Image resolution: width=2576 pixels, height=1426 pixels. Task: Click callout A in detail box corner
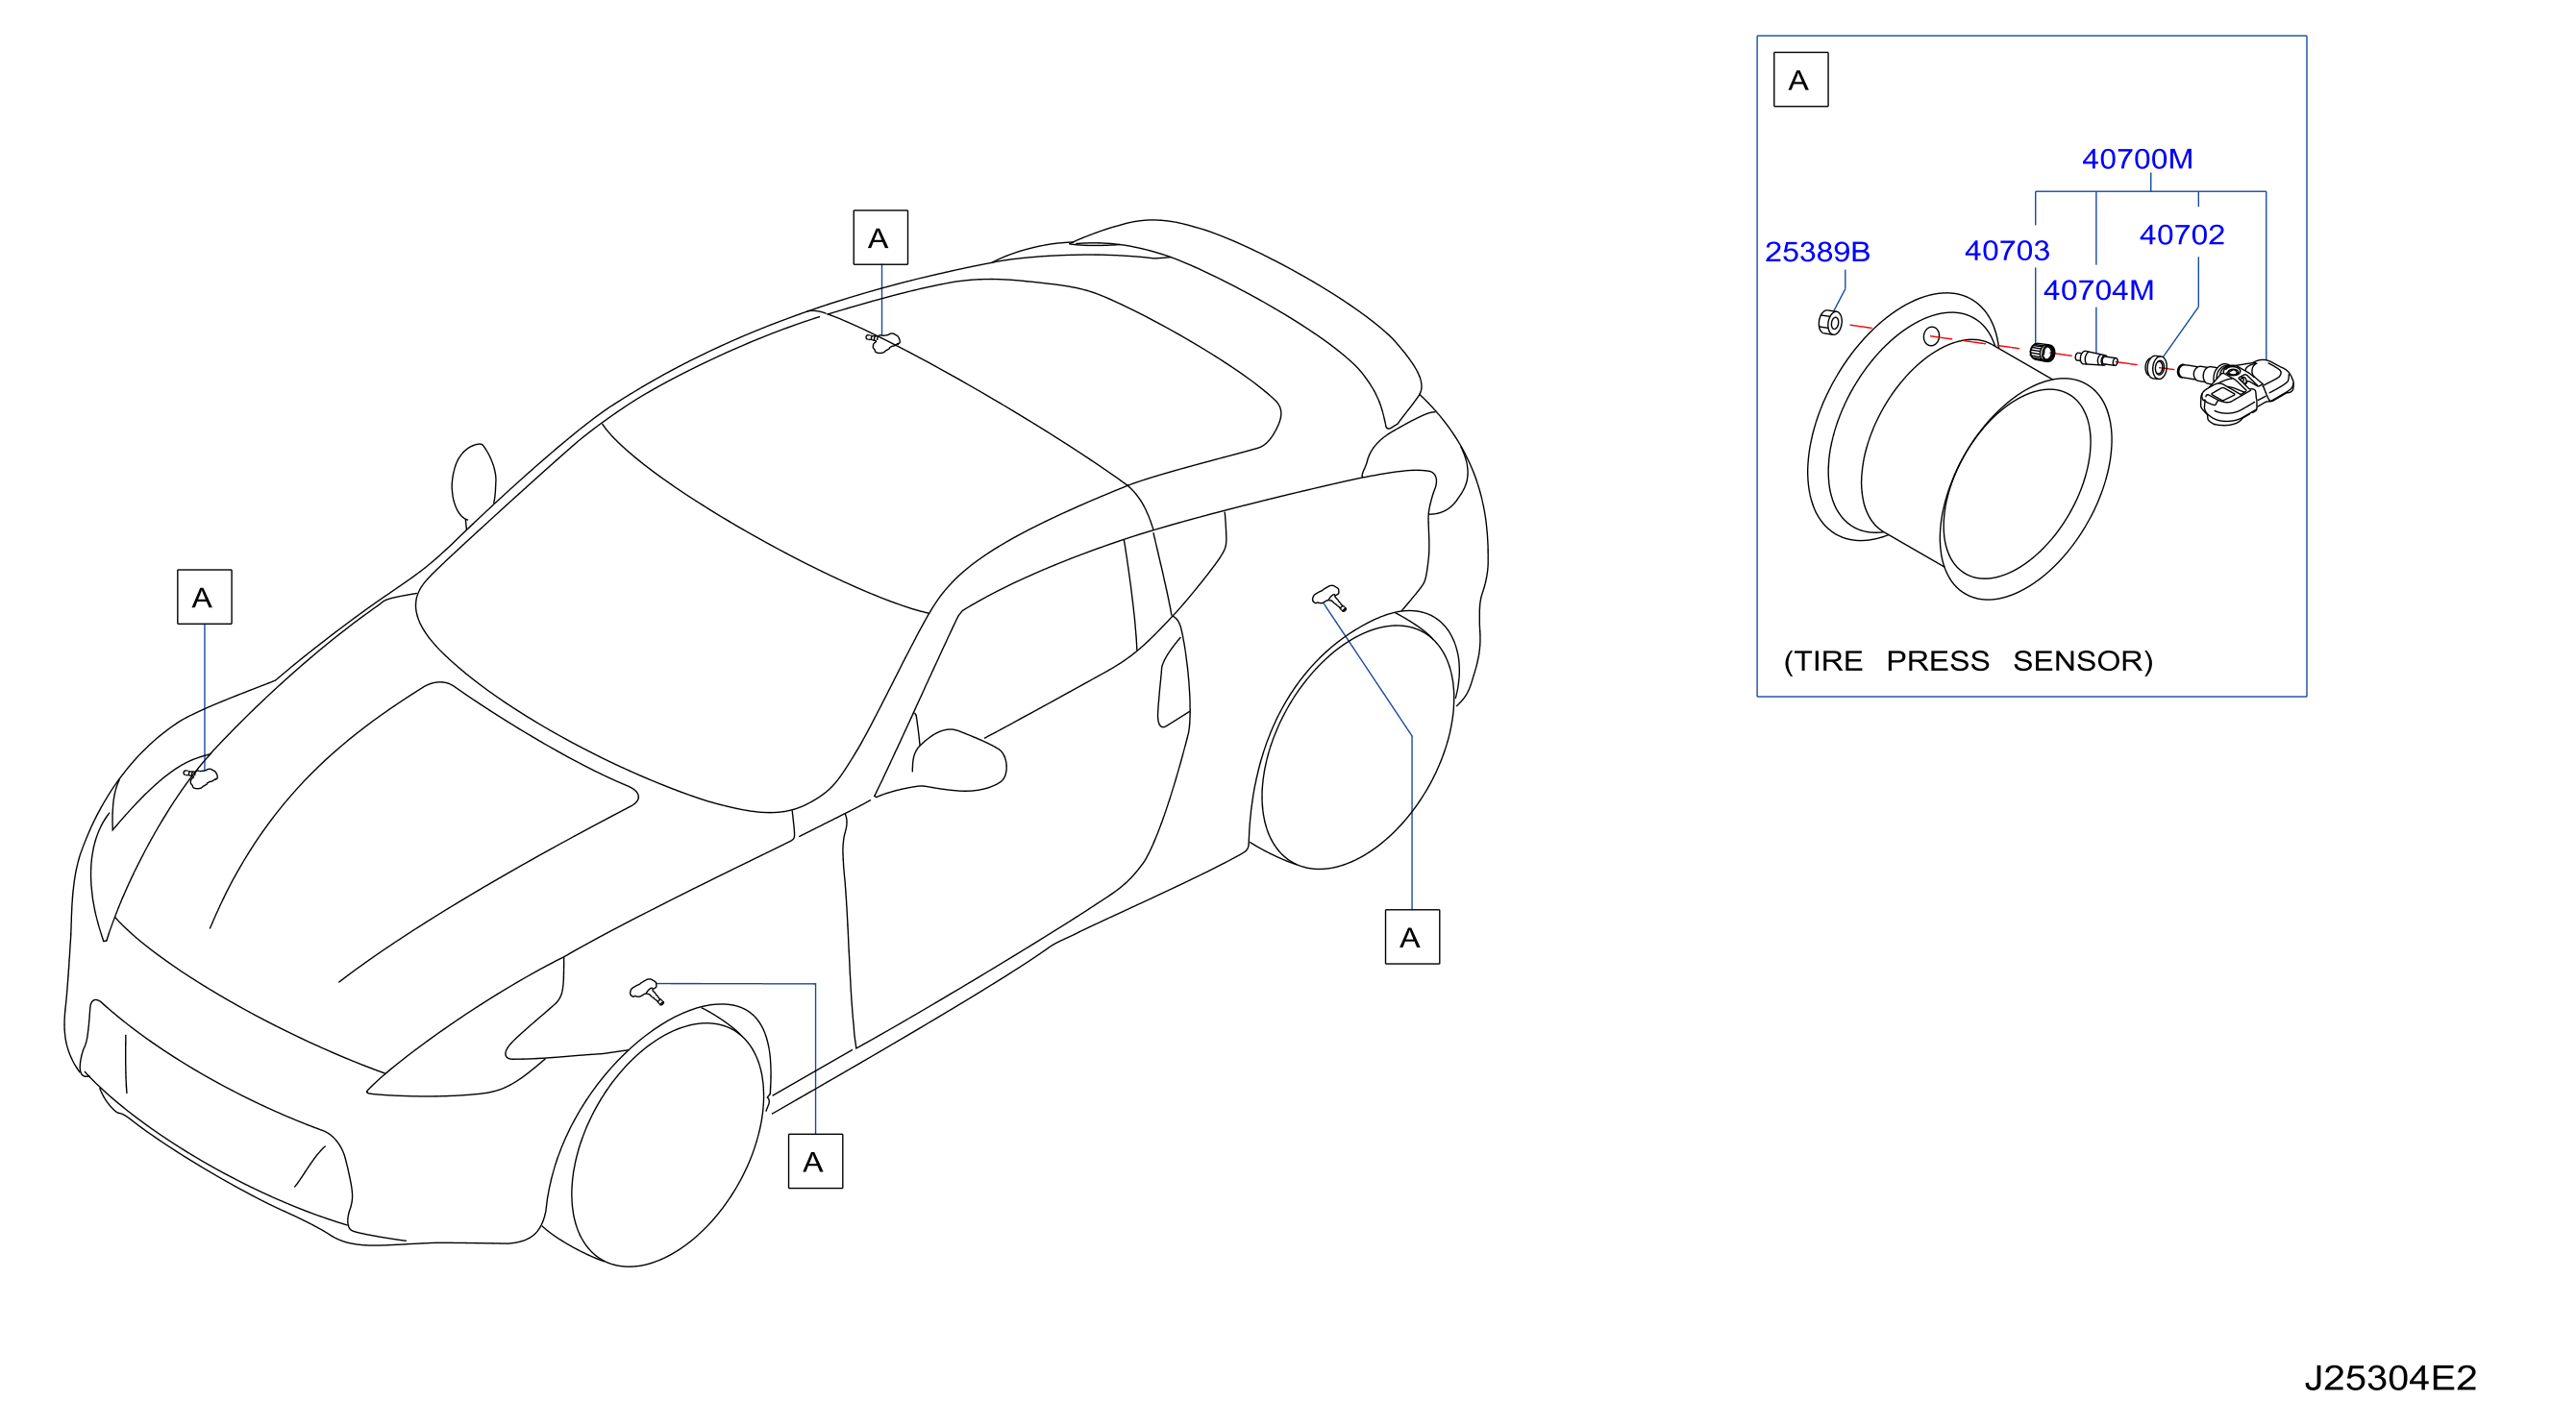click(1800, 80)
